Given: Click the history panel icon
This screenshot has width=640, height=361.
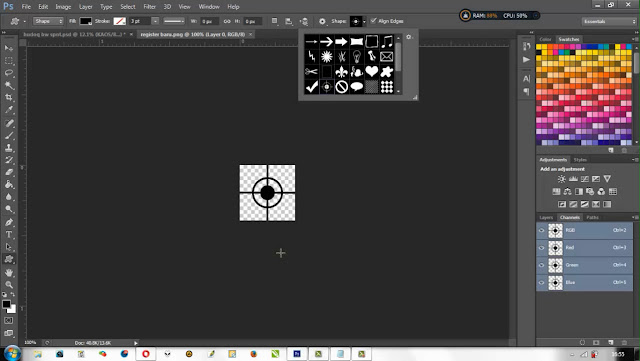Looking at the screenshot, I should tap(527, 47).
